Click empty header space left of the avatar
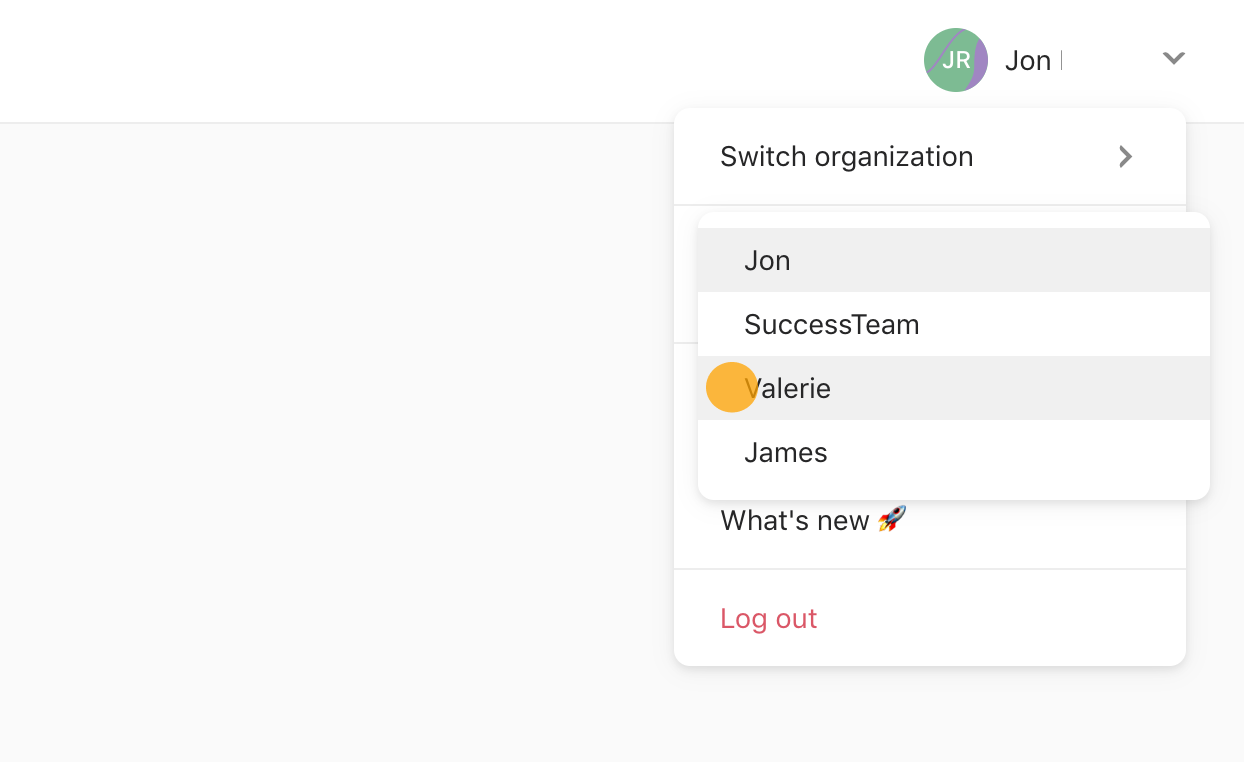 (x=450, y=60)
